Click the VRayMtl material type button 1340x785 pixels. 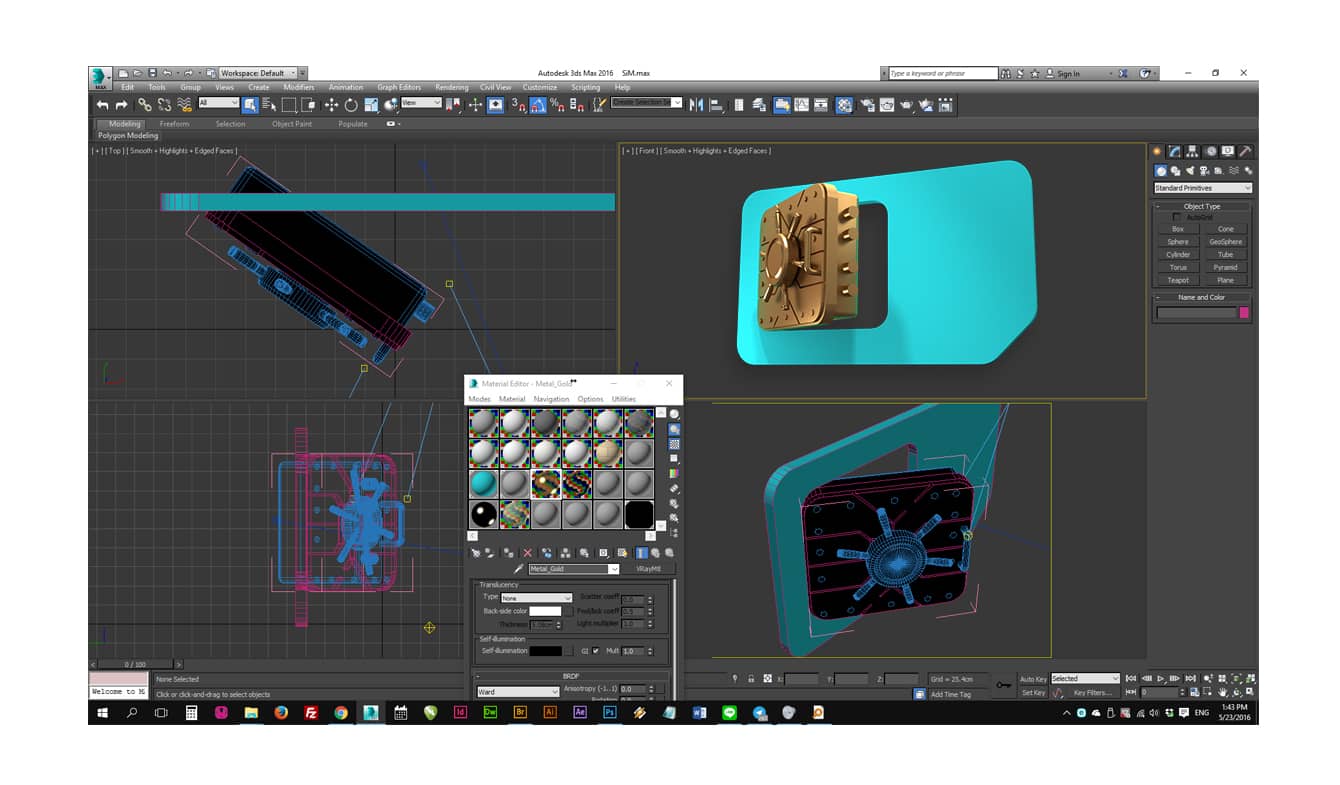pos(649,569)
